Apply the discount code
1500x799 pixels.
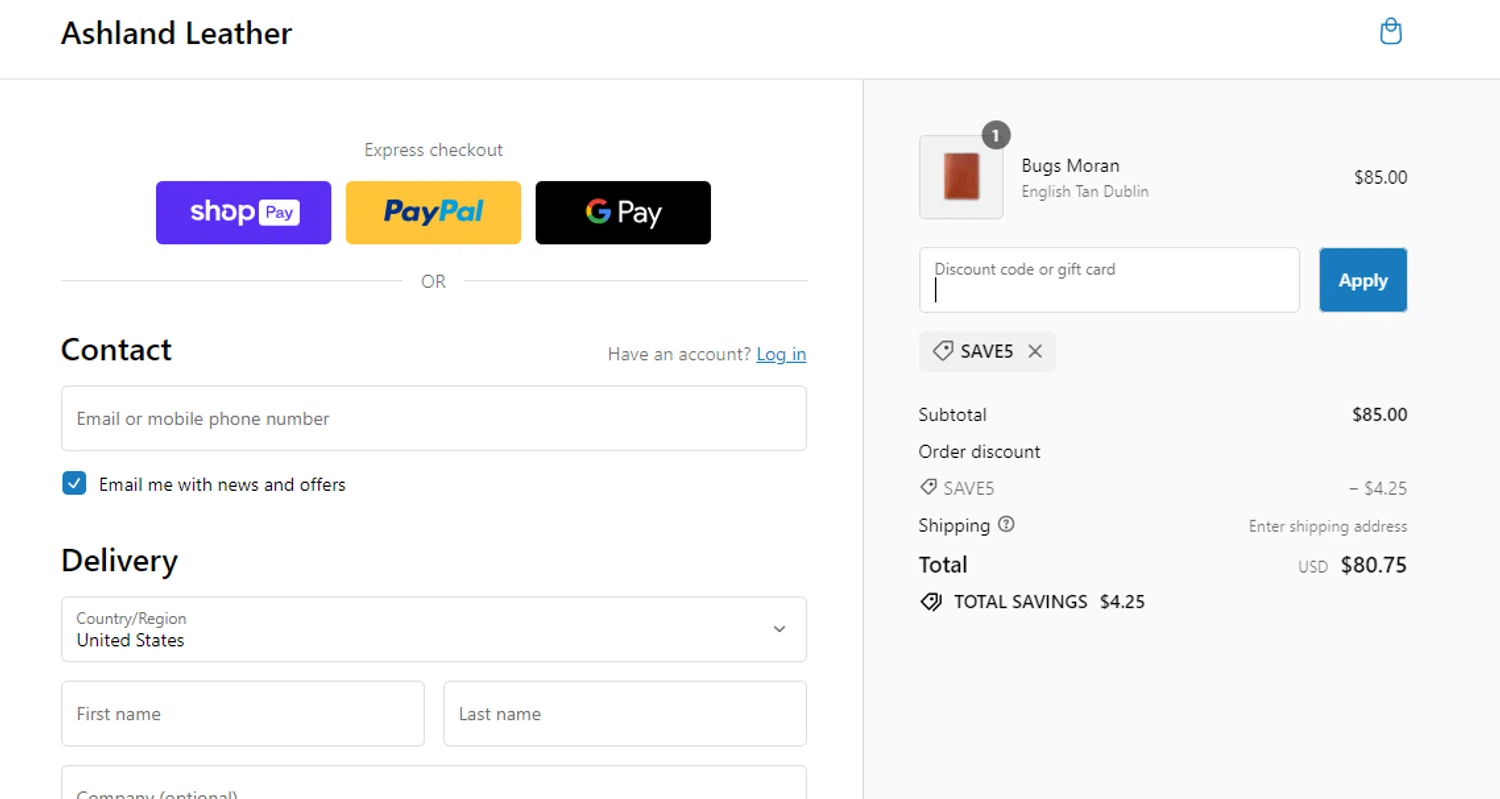[1363, 280]
